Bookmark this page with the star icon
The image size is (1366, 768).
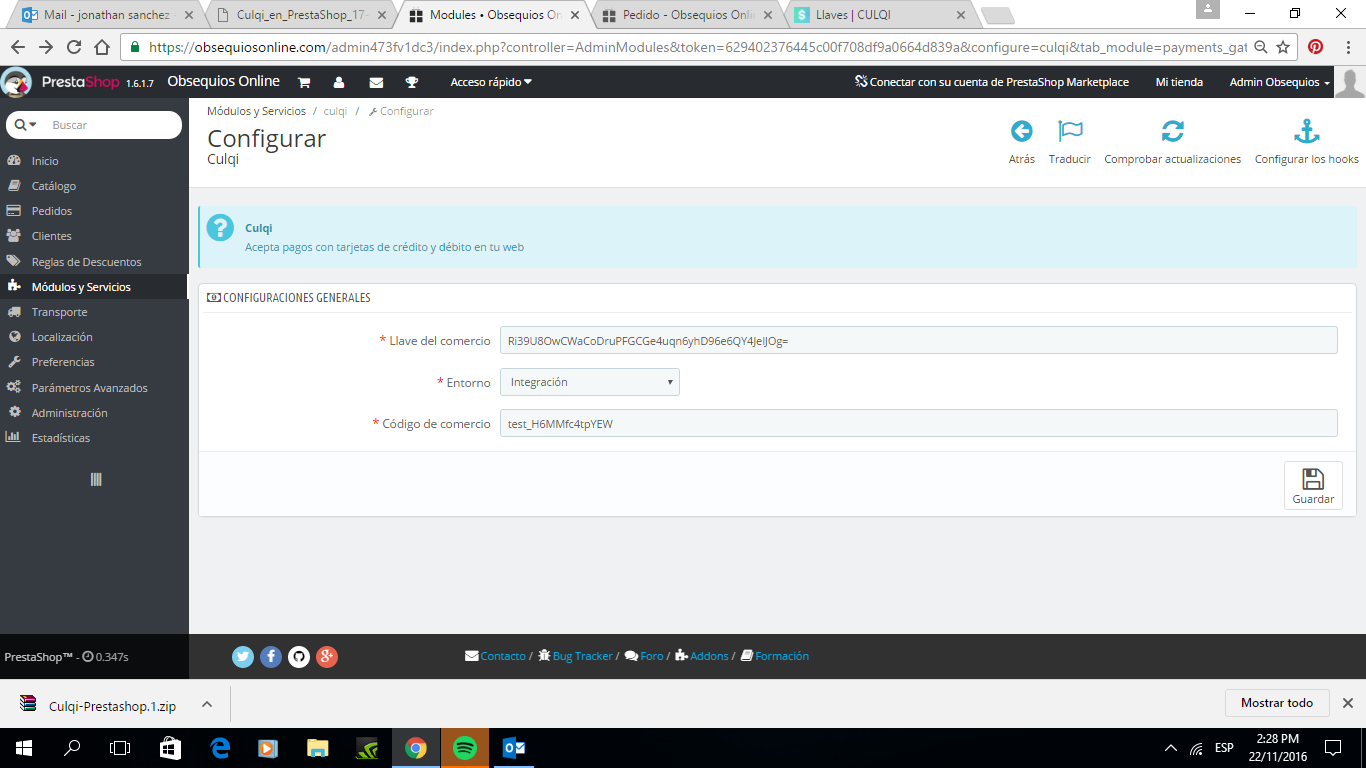click(1283, 47)
